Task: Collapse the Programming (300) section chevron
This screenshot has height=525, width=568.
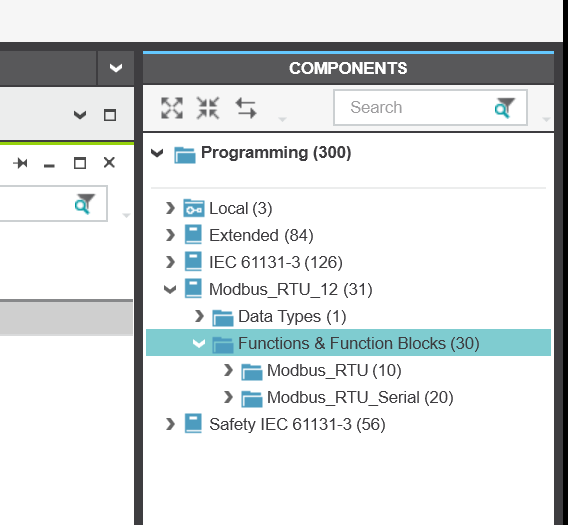Action: (157, 153)
